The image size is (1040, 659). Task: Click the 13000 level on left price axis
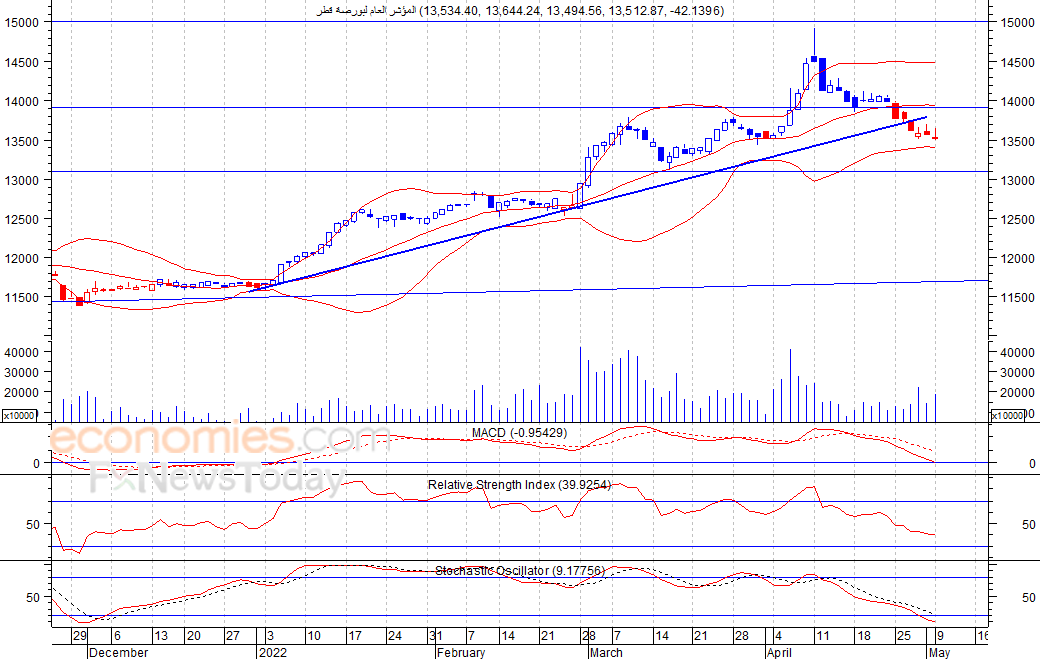pyautogui.click(x=22, y=180)
